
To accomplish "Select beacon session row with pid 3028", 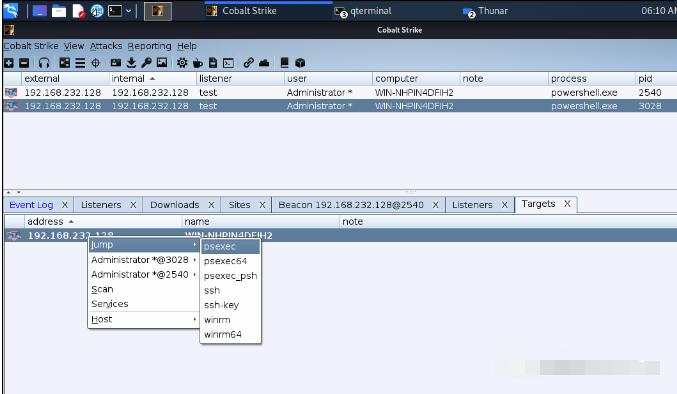I will tap(340, 106).
